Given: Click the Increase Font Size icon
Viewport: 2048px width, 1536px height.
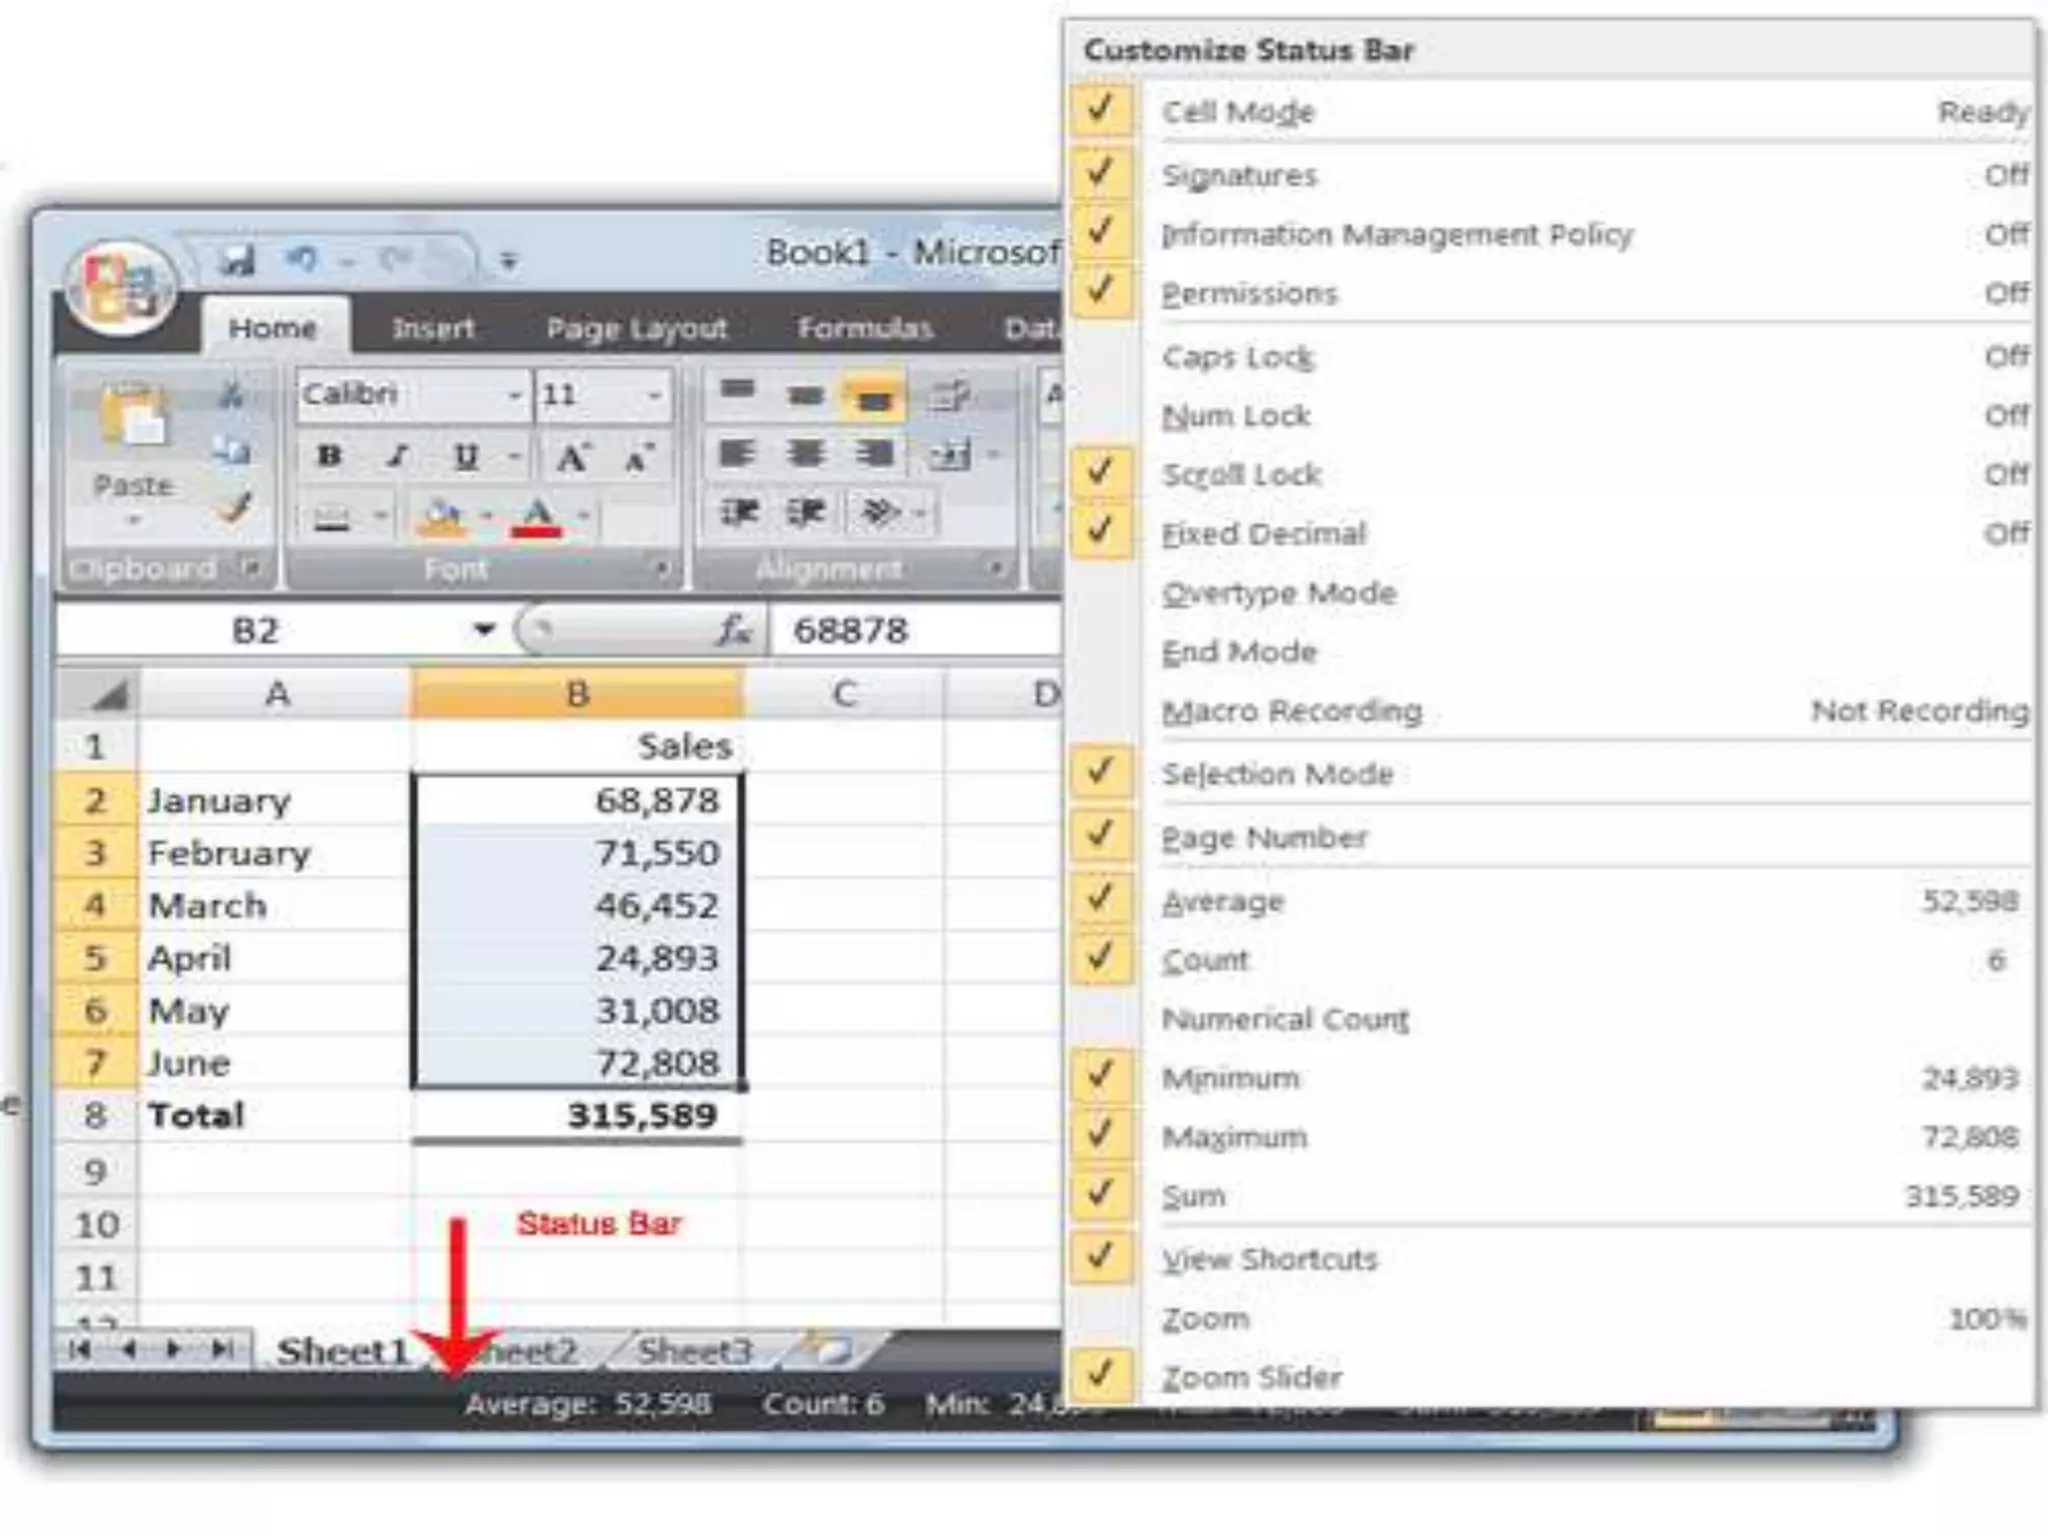Looking at the screenshot, I should (572, 457).
